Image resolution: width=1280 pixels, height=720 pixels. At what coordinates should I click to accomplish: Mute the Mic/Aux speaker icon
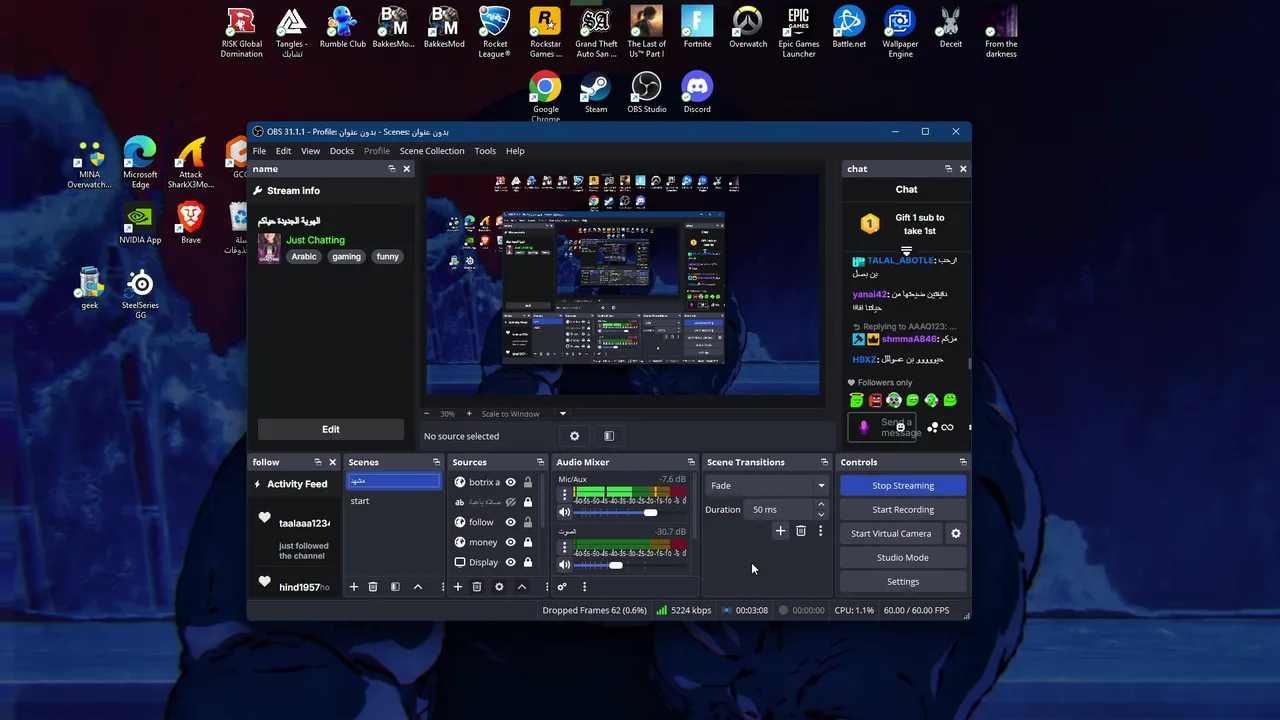[564, 512]
